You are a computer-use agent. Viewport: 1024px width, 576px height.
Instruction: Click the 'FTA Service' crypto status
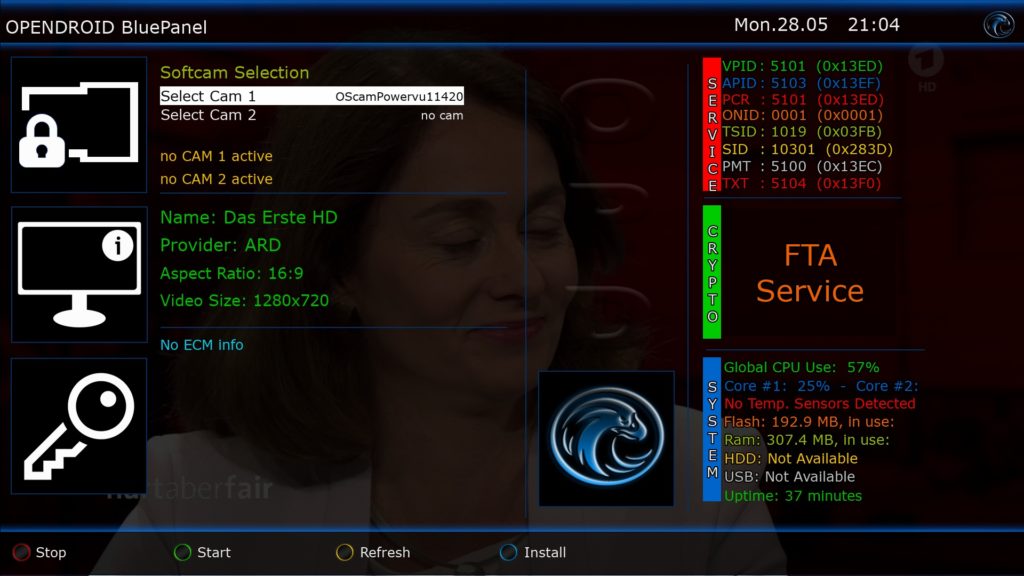810,273
